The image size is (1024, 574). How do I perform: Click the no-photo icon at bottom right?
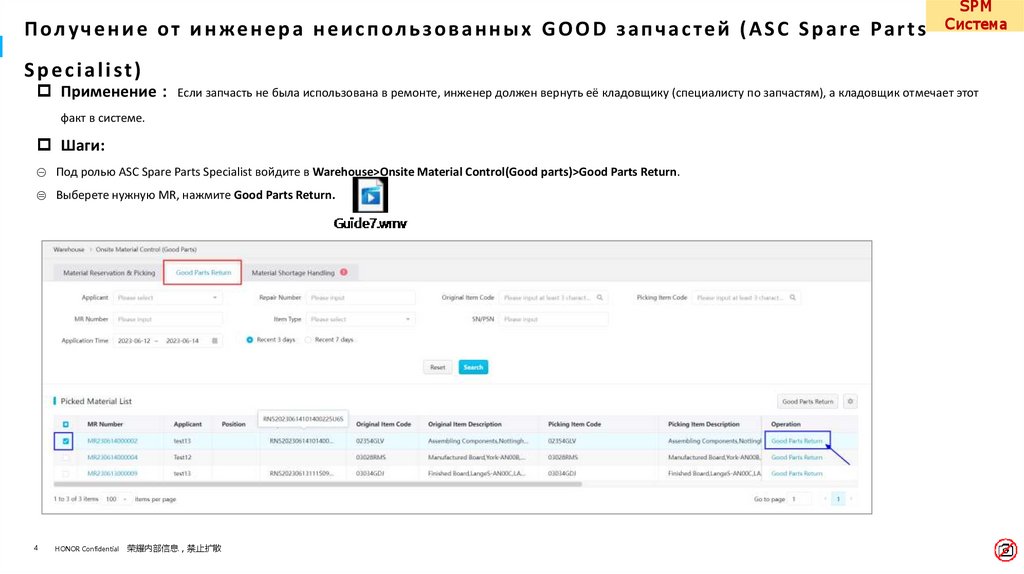1006,550
